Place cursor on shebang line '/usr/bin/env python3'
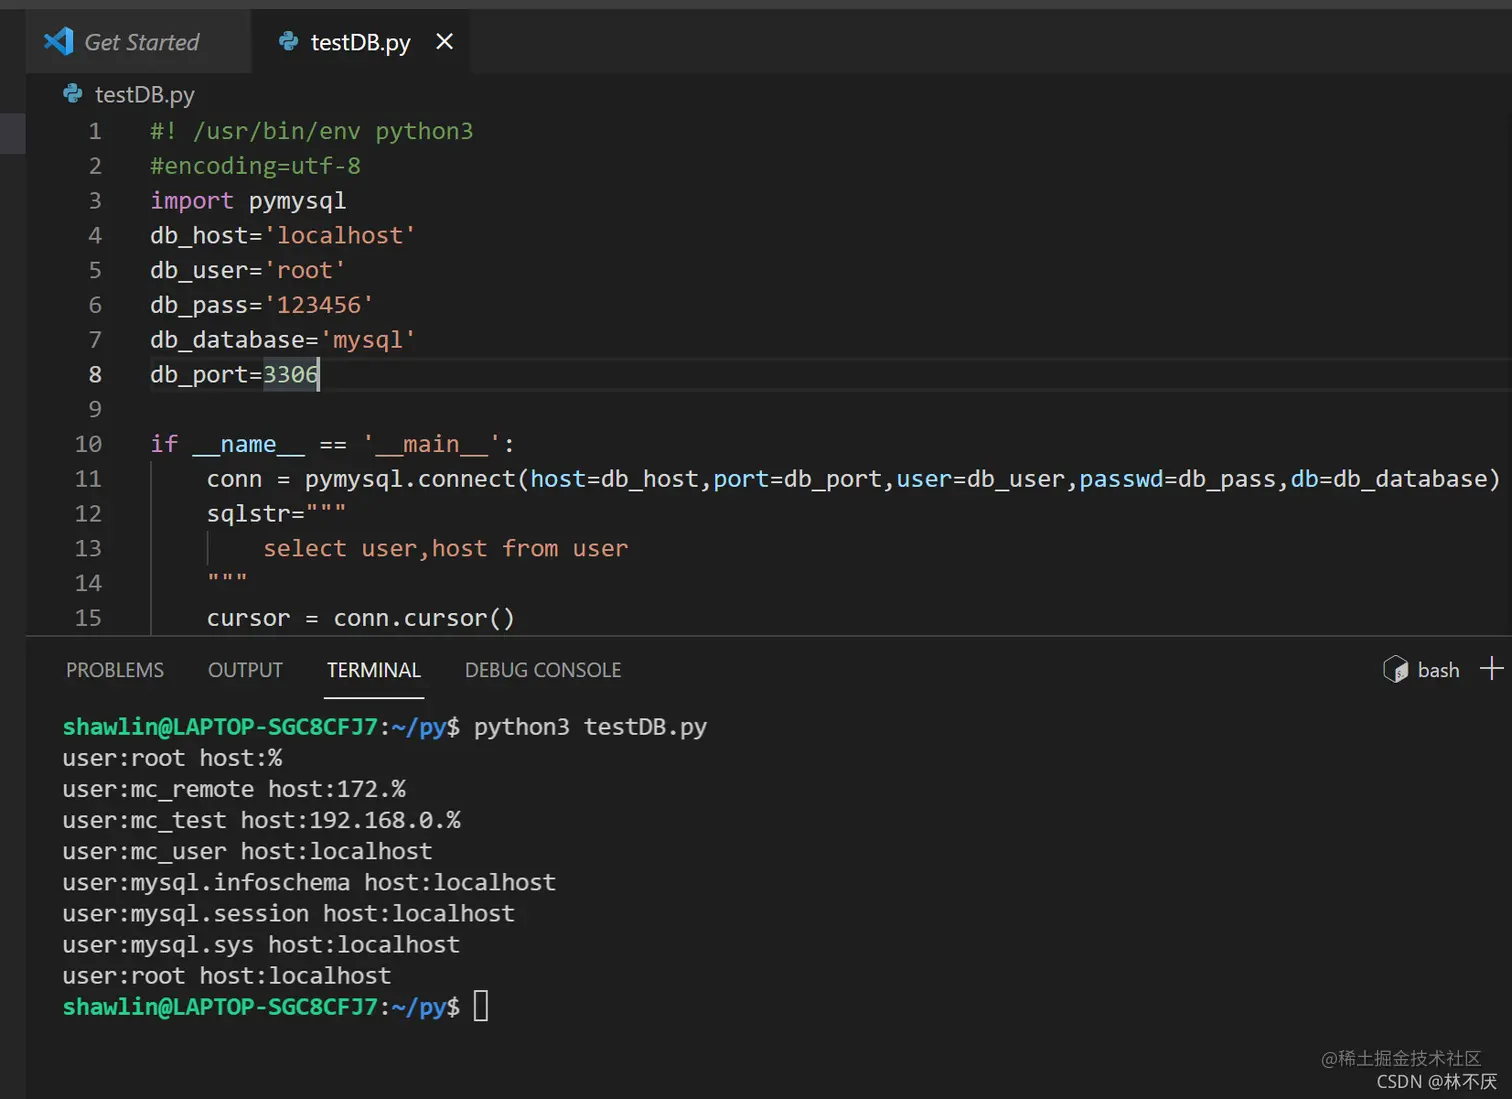The height and width of the screenshot is (1099, 1512). tap(333, 131)
